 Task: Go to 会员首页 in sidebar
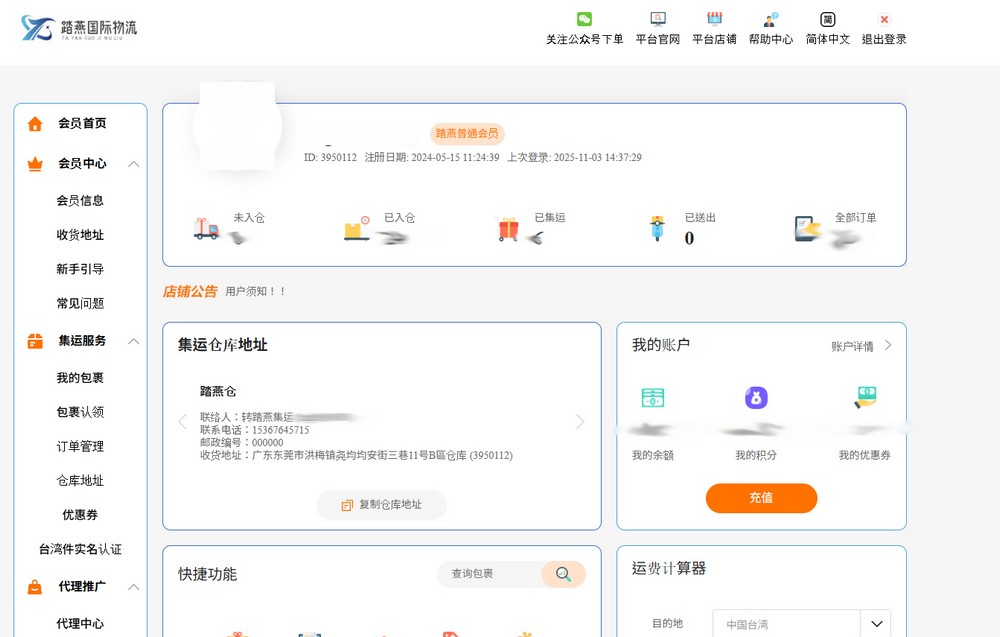click(x=81, y=123)
